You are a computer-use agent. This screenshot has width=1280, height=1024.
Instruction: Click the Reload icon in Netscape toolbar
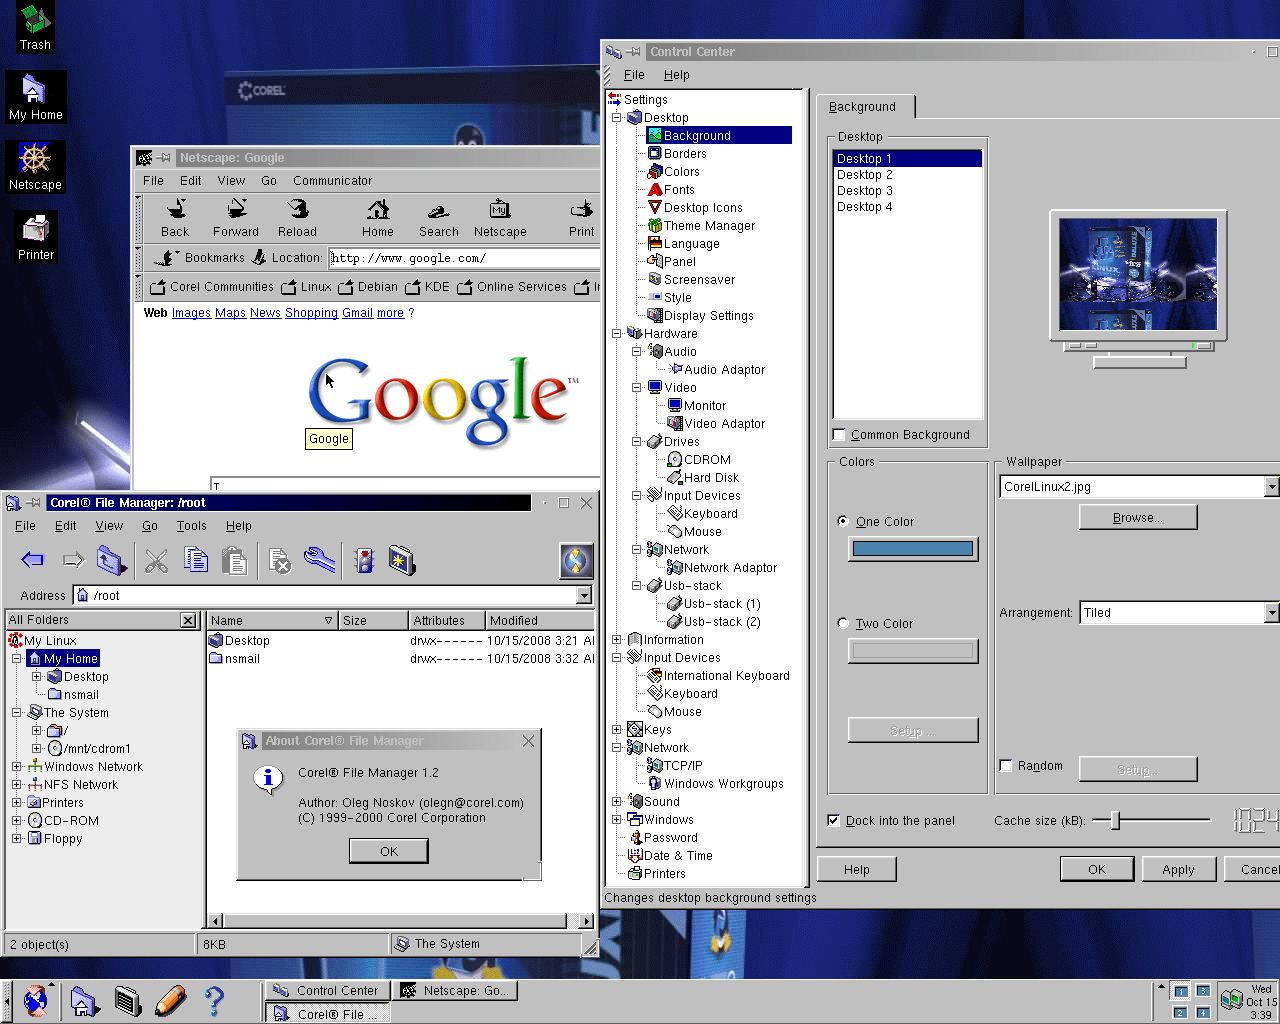[x=297, y=217]
